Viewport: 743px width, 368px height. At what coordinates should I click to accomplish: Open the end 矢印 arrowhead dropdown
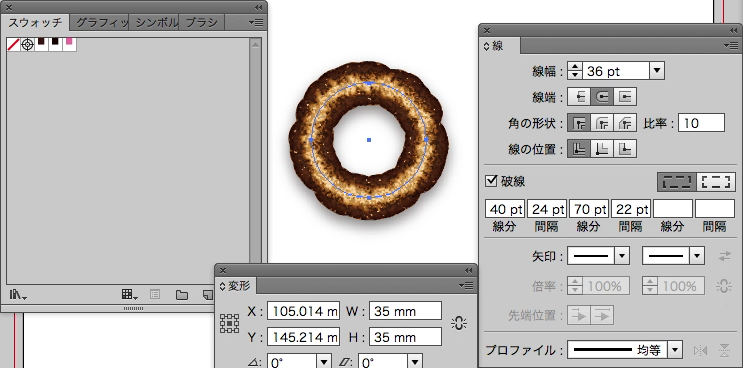click(x=697, y=256)
